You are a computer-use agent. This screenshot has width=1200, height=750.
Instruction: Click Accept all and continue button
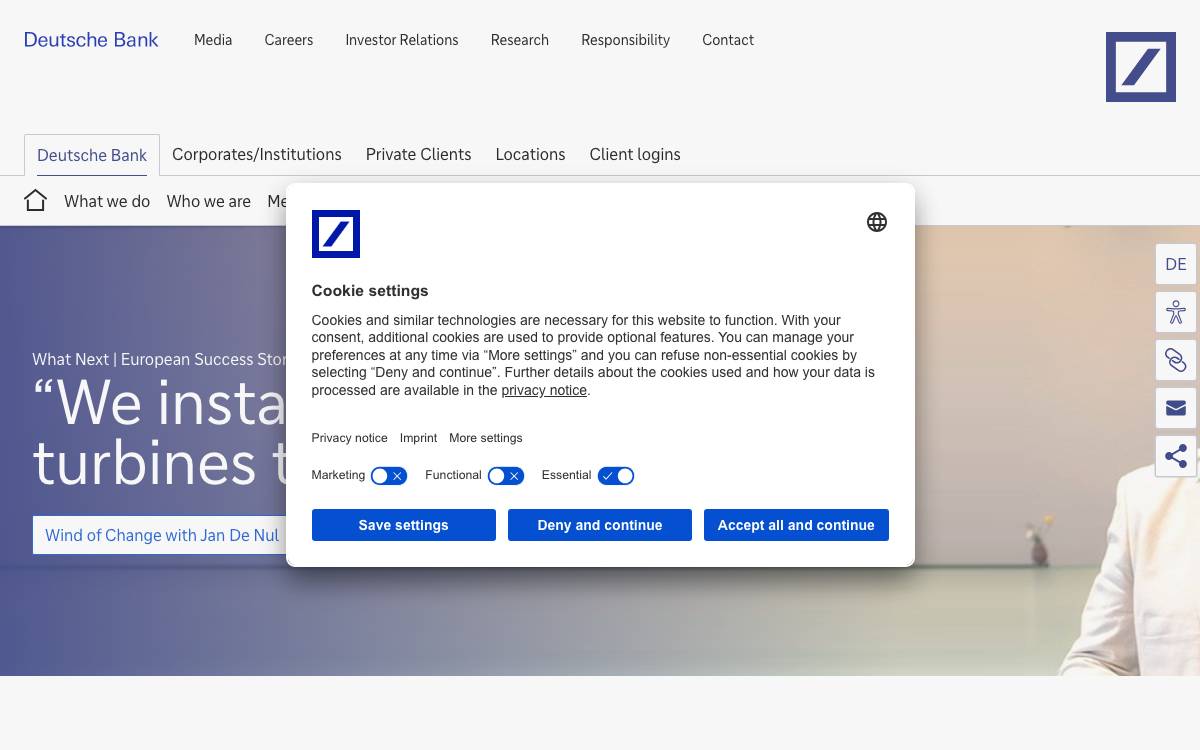point(796,525)
